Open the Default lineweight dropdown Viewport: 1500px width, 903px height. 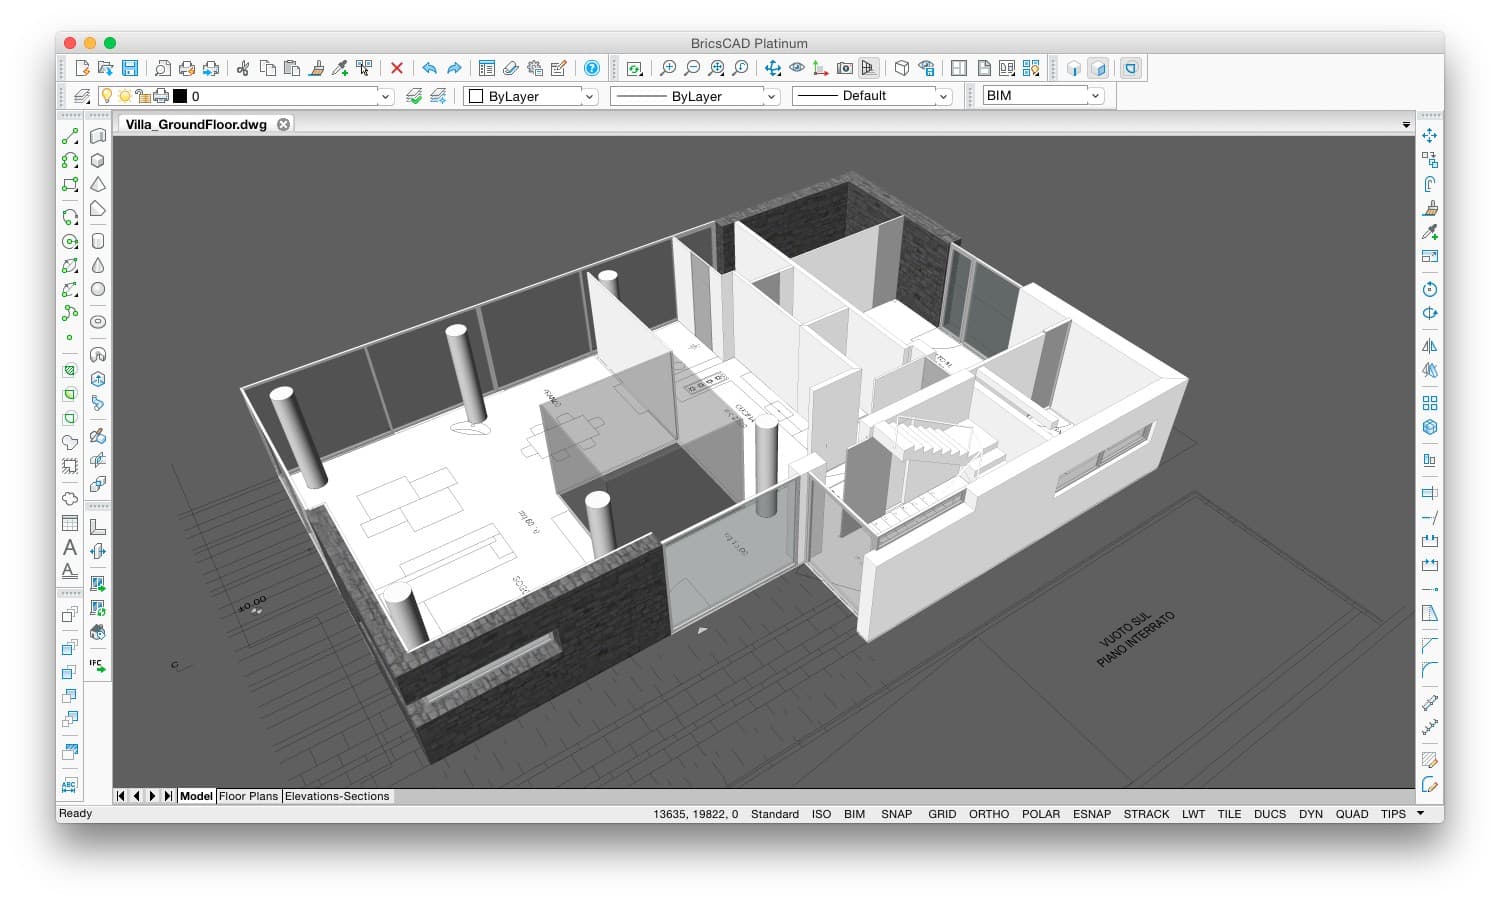pyautogui.click(x=944, y=96)
